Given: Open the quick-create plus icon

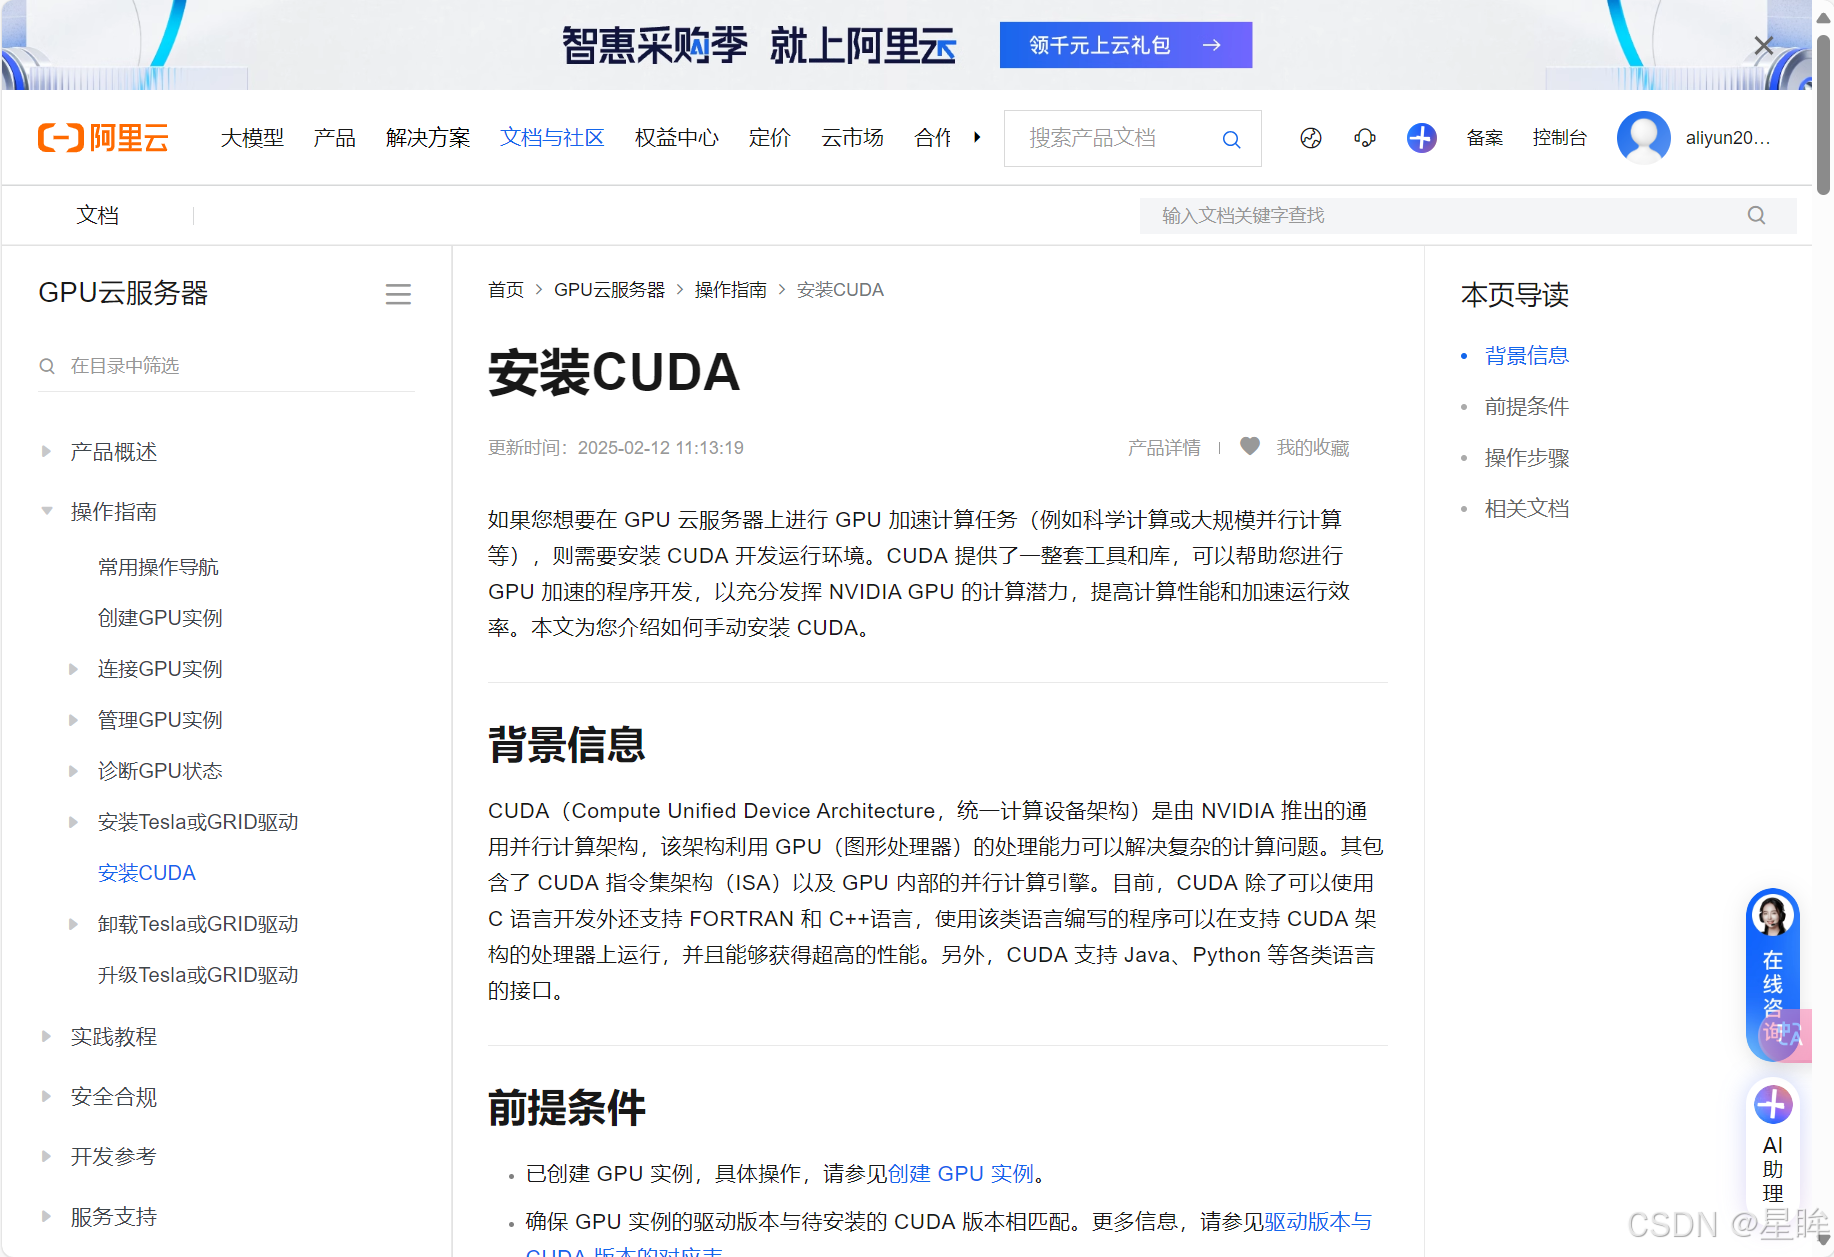Looking at the screenshot, I should click(x=1421, y=138).
